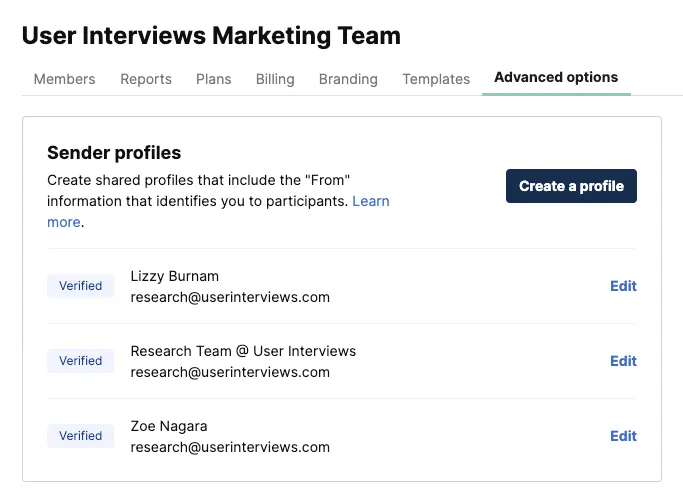Select the name Zoe Nagara
683x497 pixels.
click(169, 426)
